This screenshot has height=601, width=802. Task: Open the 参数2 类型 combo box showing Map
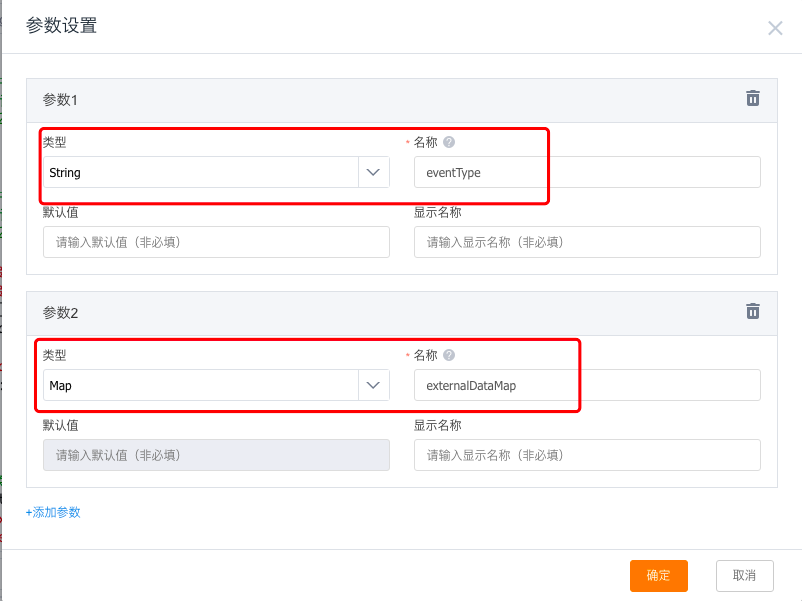[x=216, y=385]
